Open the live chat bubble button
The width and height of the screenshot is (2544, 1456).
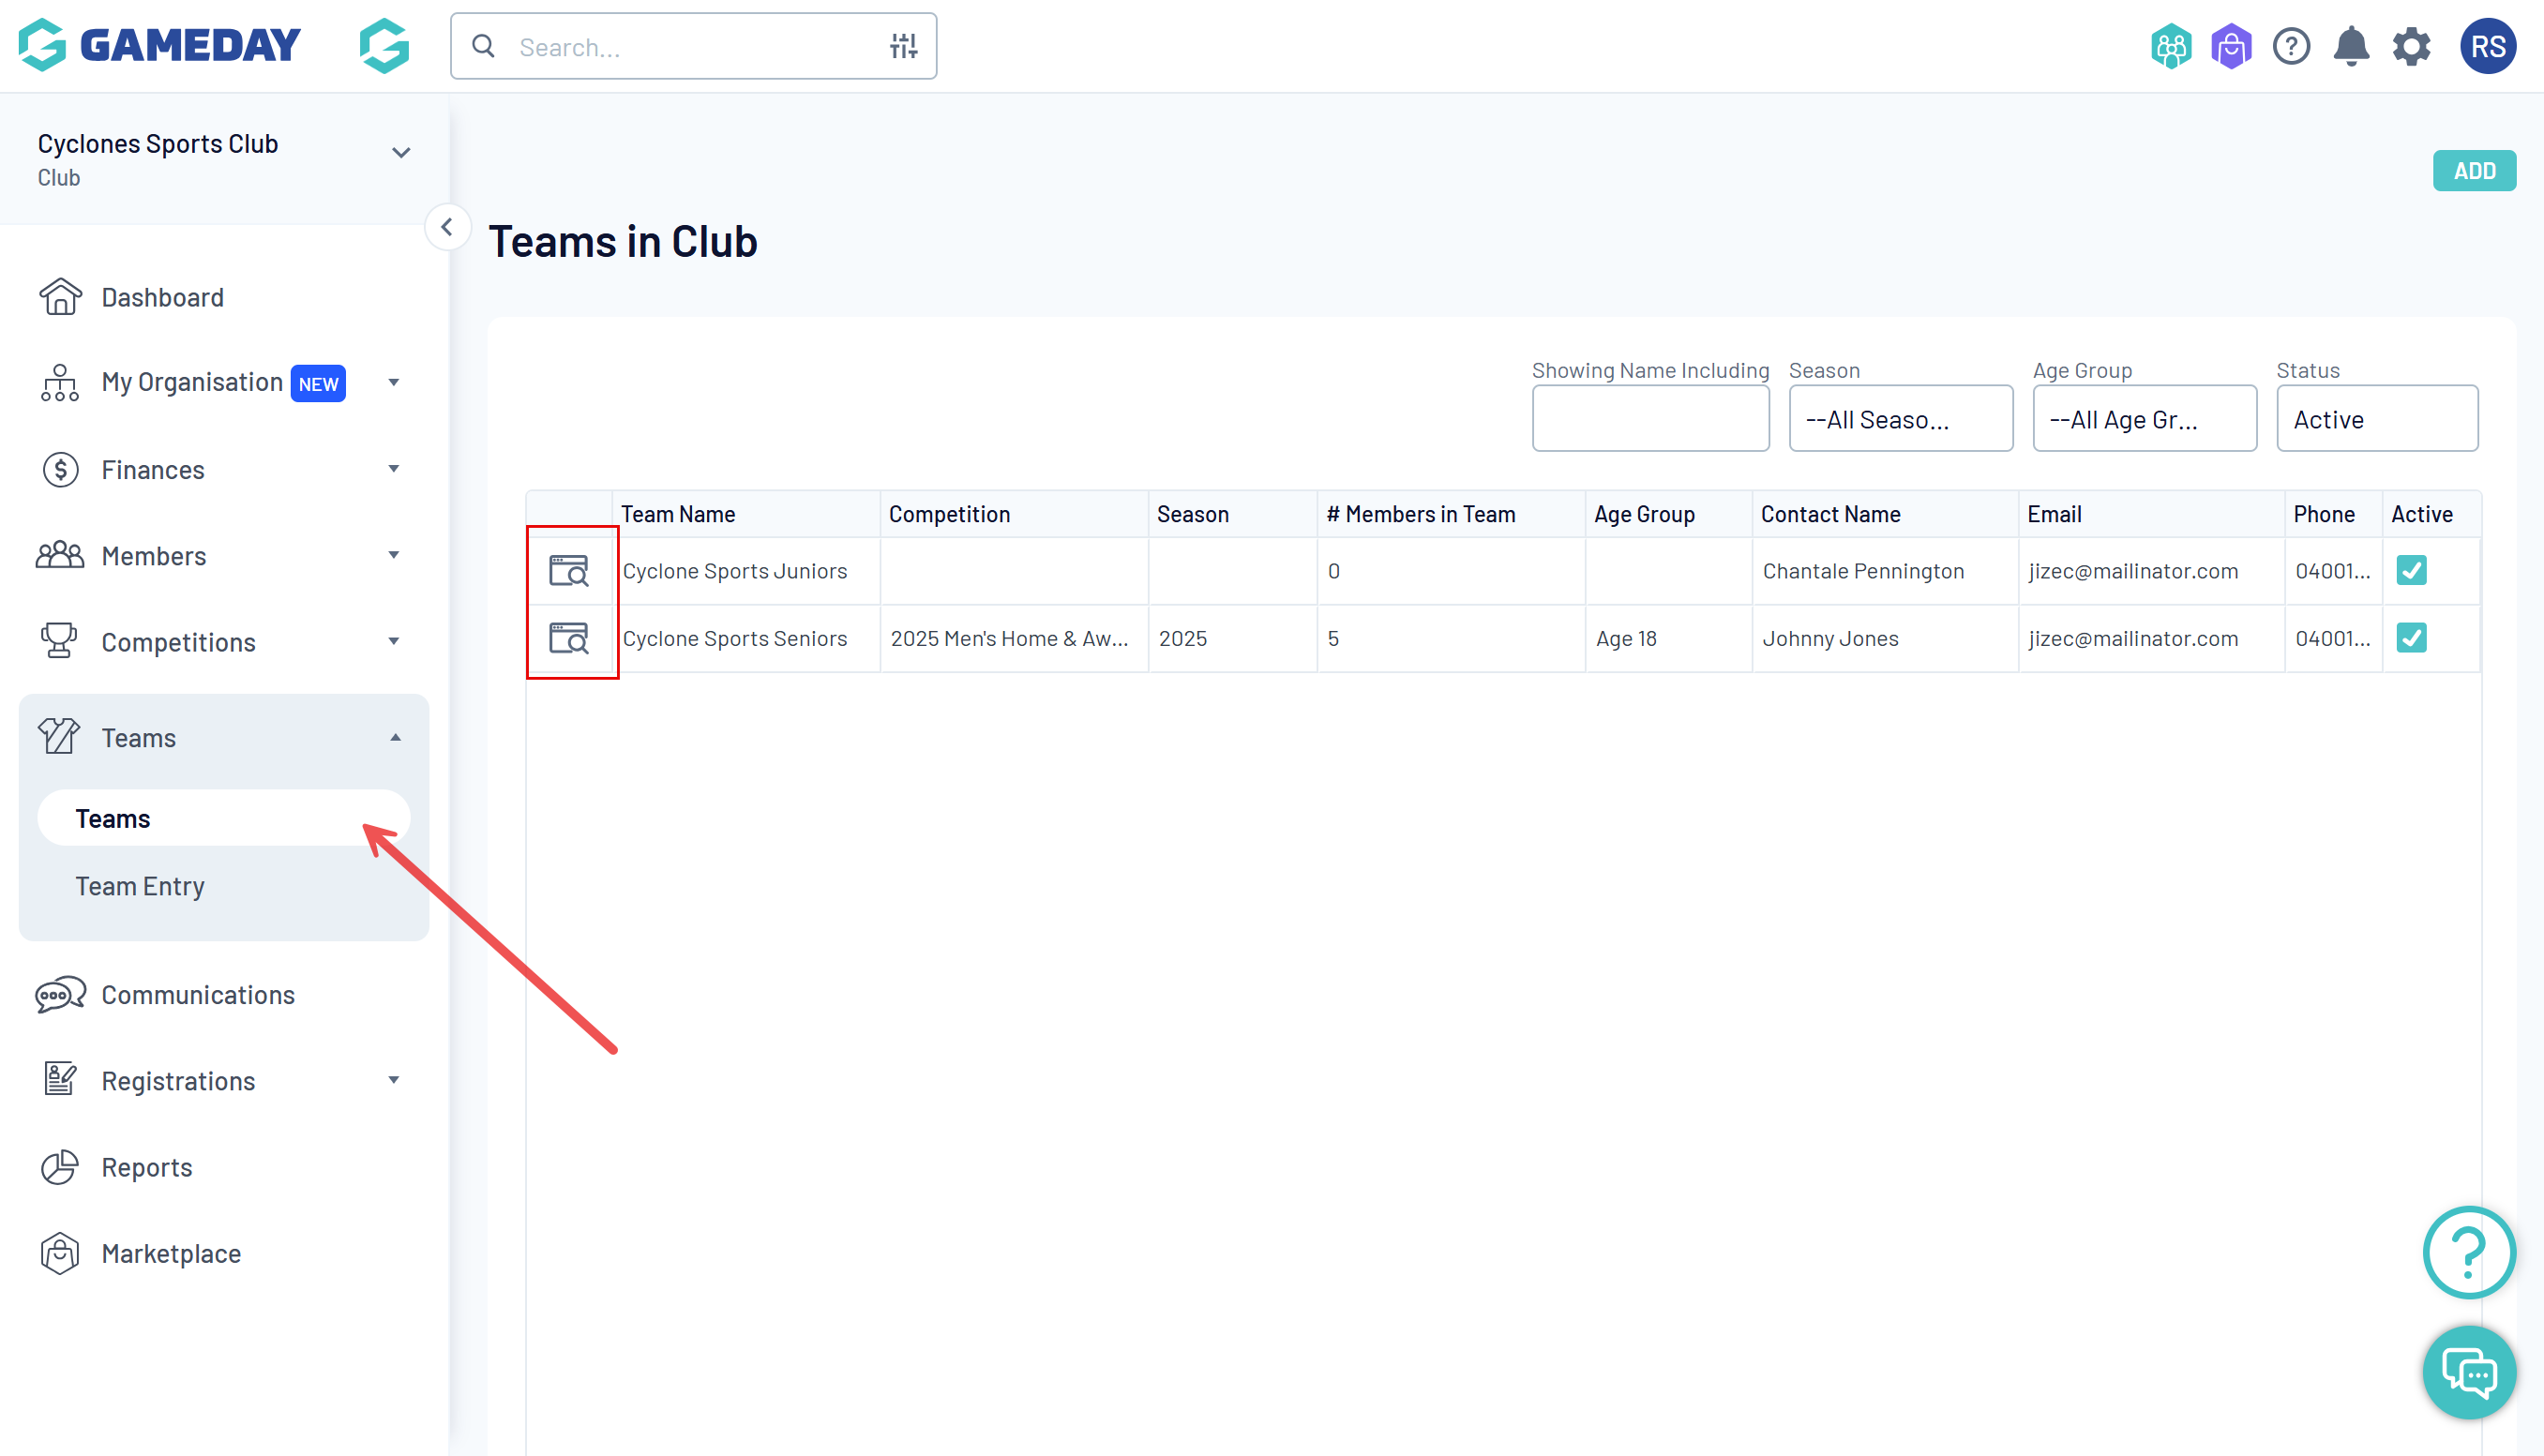coord(2468,1372)
